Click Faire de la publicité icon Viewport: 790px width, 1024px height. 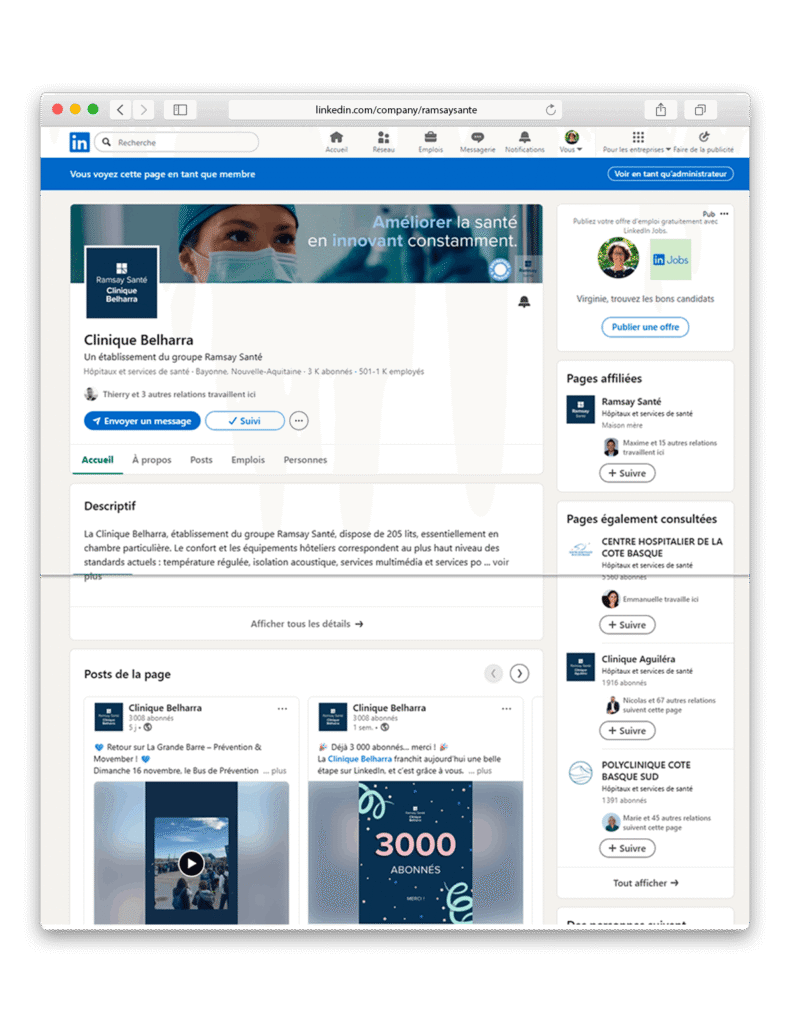pyautogui.click(x=703, y=142)
